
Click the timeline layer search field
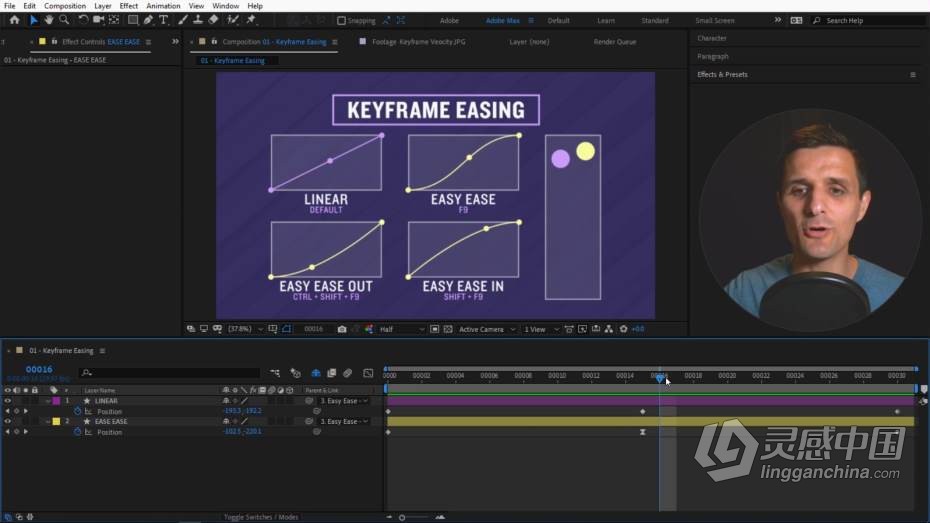coord(170,373)
